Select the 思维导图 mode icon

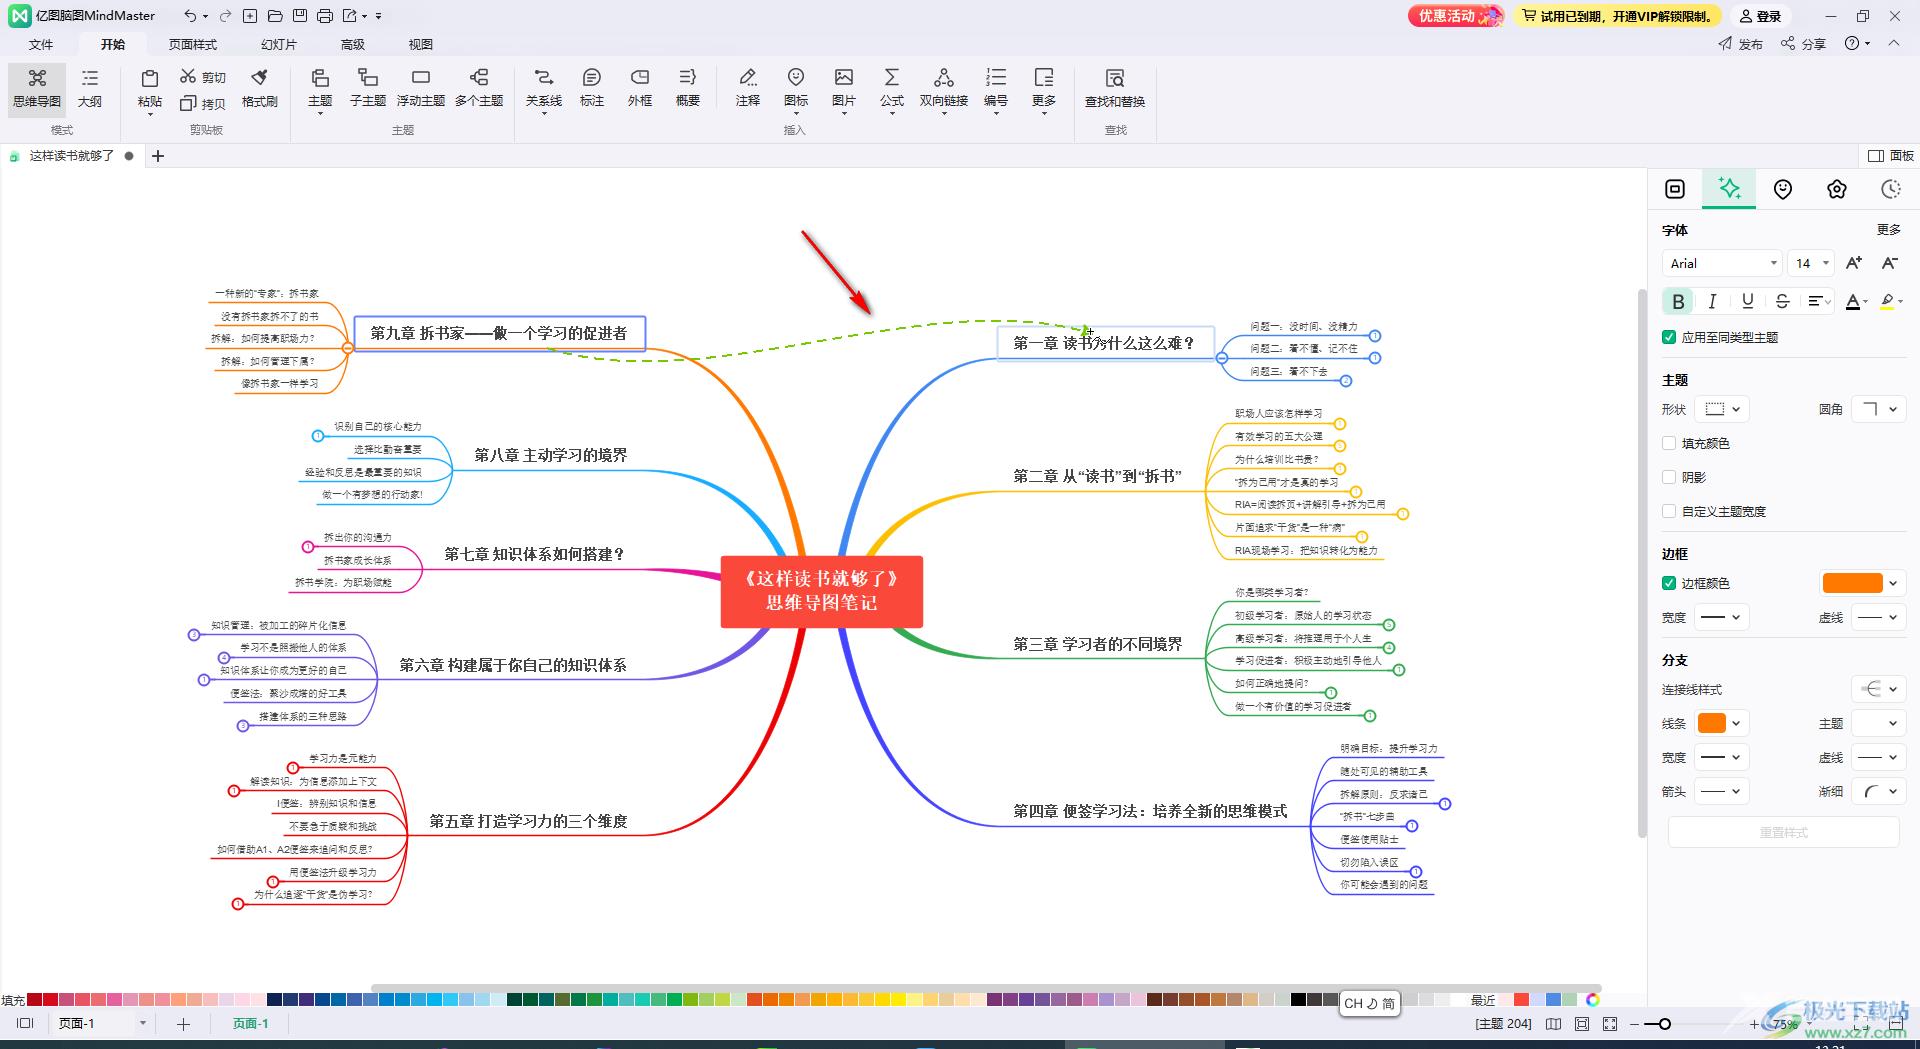click(x=37, y=88)
